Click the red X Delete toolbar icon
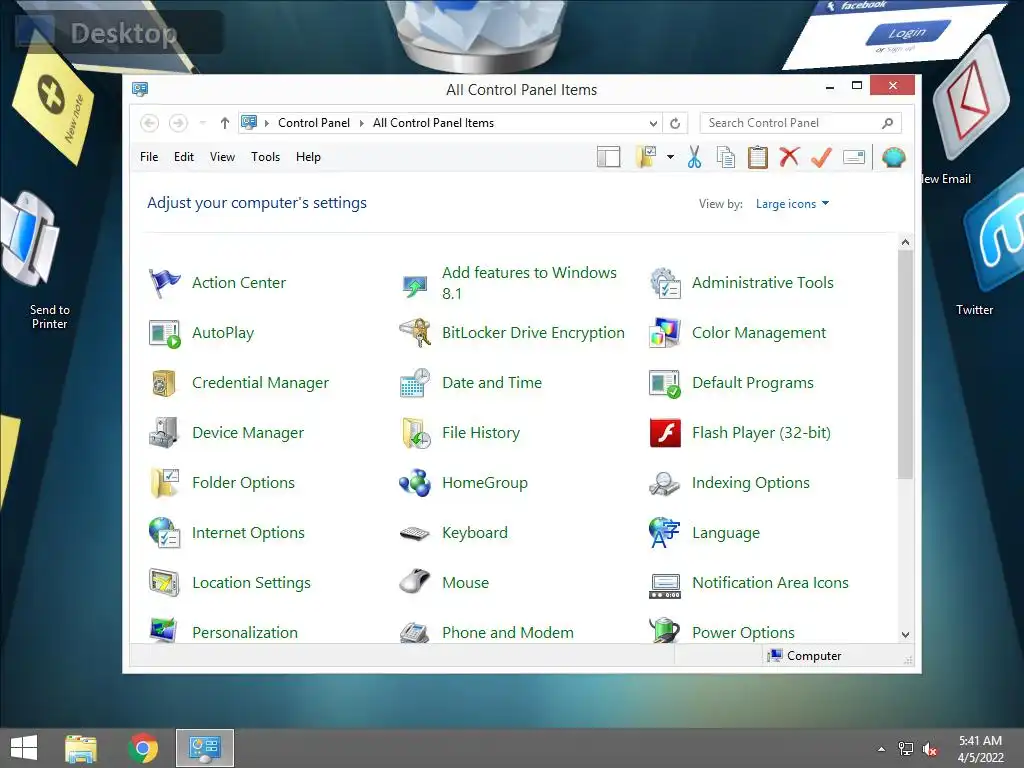1024x768 pixels. [x=790, y=157]
